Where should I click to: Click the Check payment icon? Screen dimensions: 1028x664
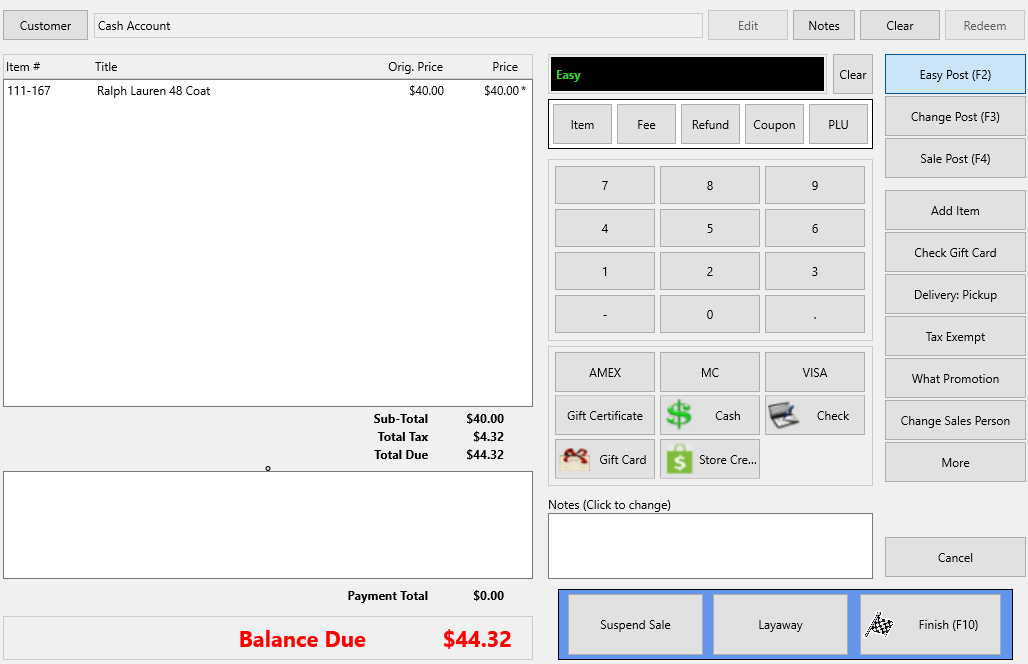[x=783, y=415]
